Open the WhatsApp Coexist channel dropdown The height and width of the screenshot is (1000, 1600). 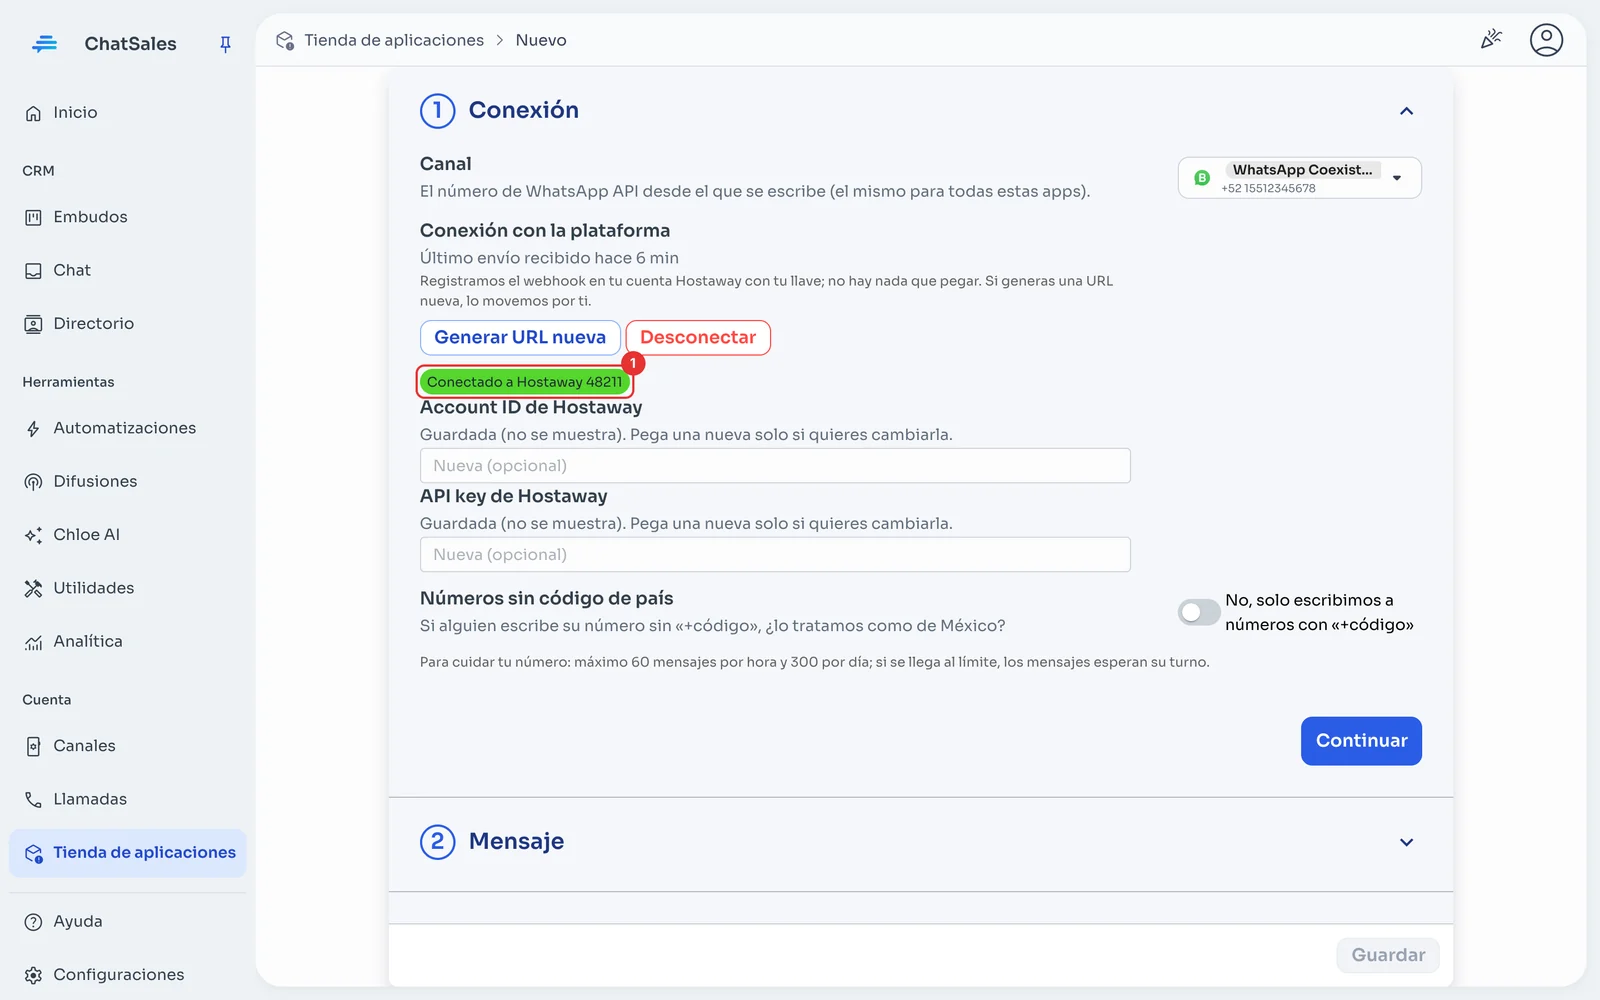click(x=1300, y=178)
